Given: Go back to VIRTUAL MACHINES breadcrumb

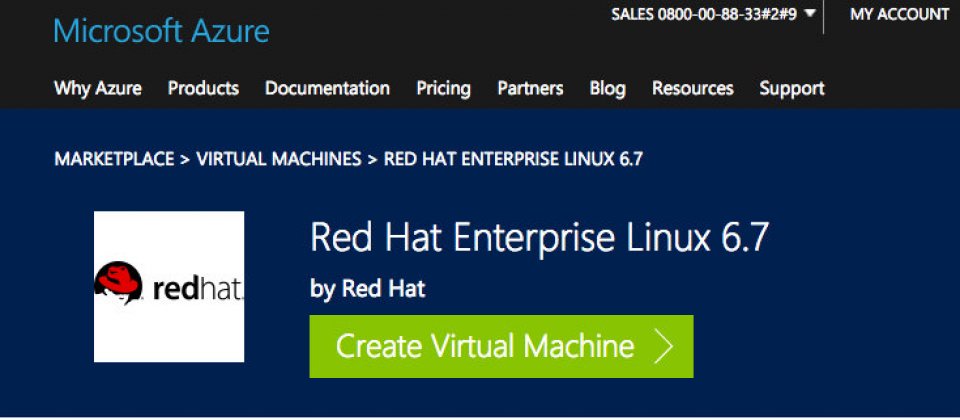Looking at the screenshot, I should [x=279, y=159].
